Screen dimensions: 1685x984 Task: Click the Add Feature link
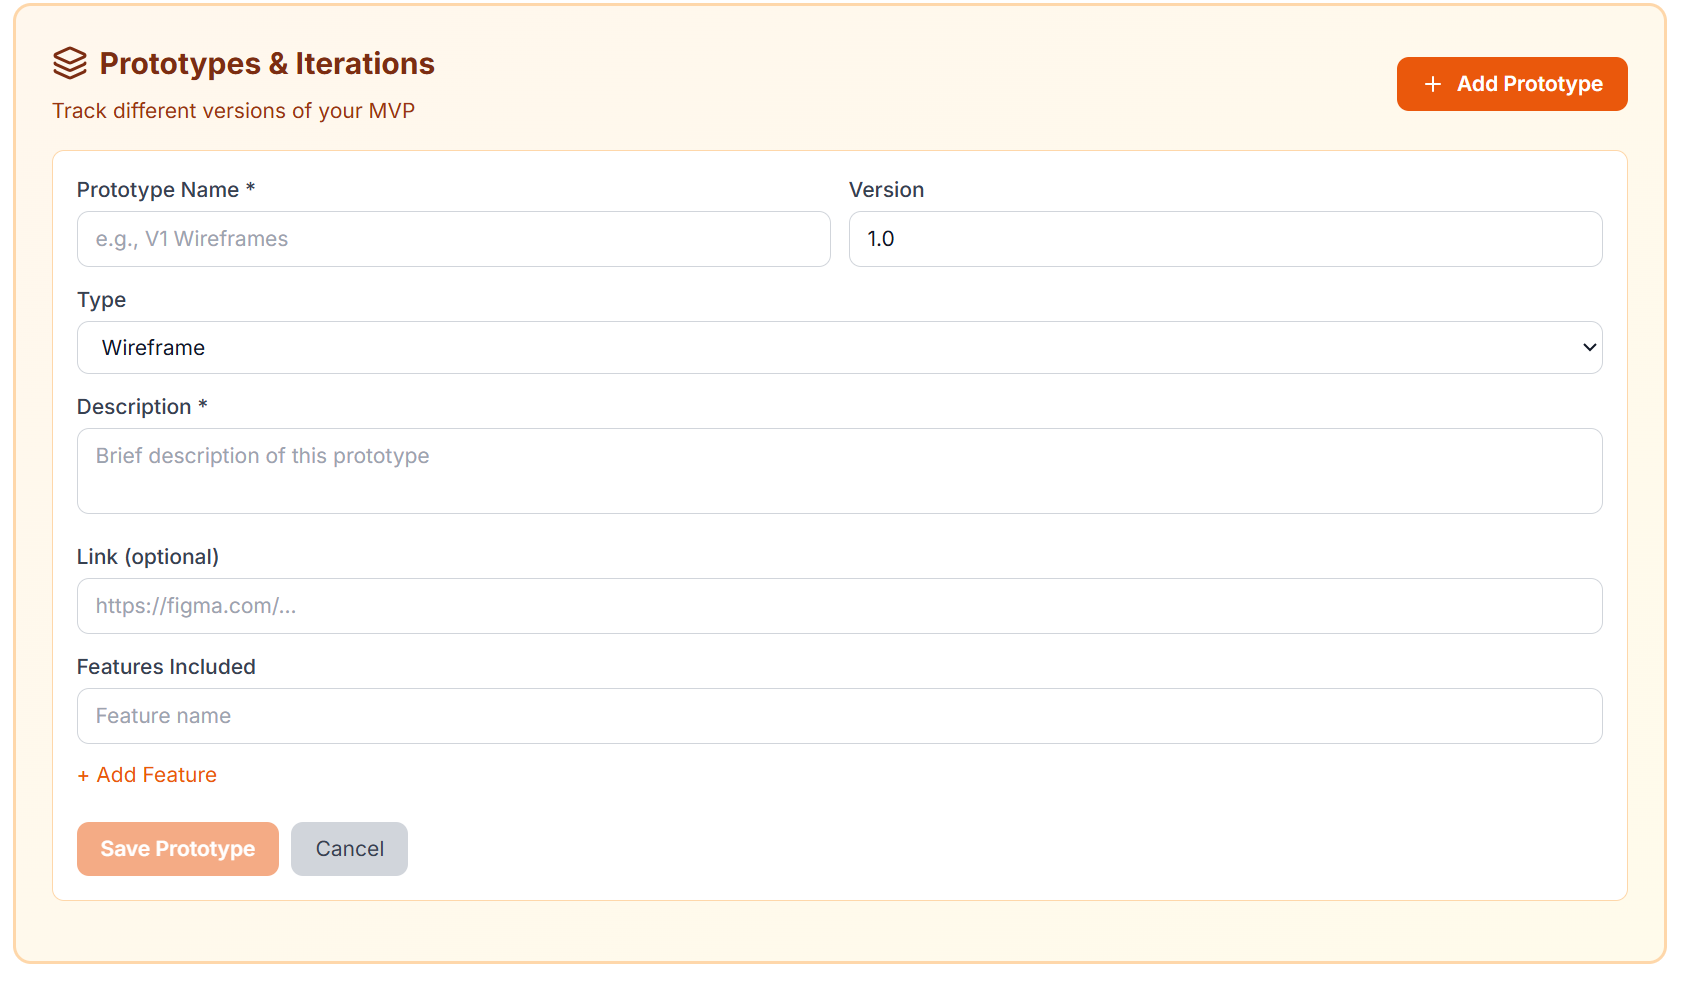(x=146, y=774)
